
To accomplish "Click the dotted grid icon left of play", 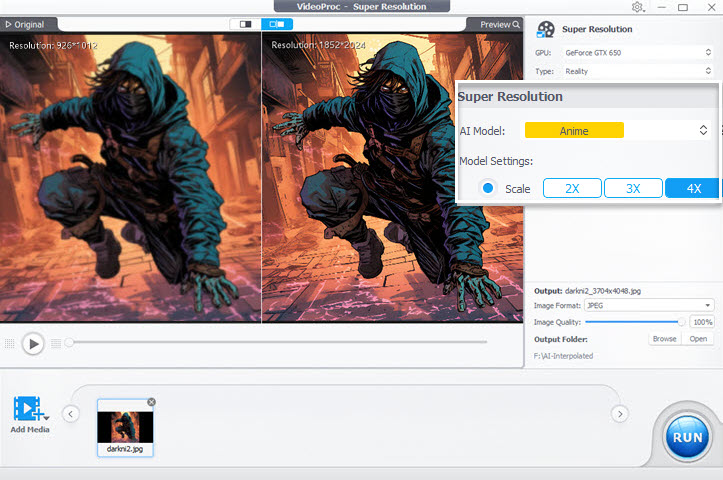I will tap(10, 344).
